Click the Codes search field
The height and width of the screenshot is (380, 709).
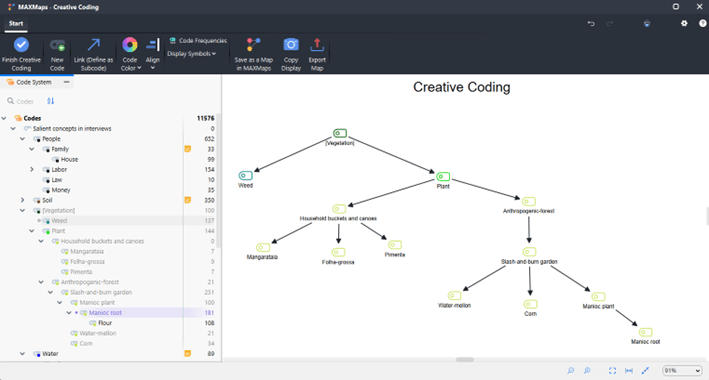point(25,101)
